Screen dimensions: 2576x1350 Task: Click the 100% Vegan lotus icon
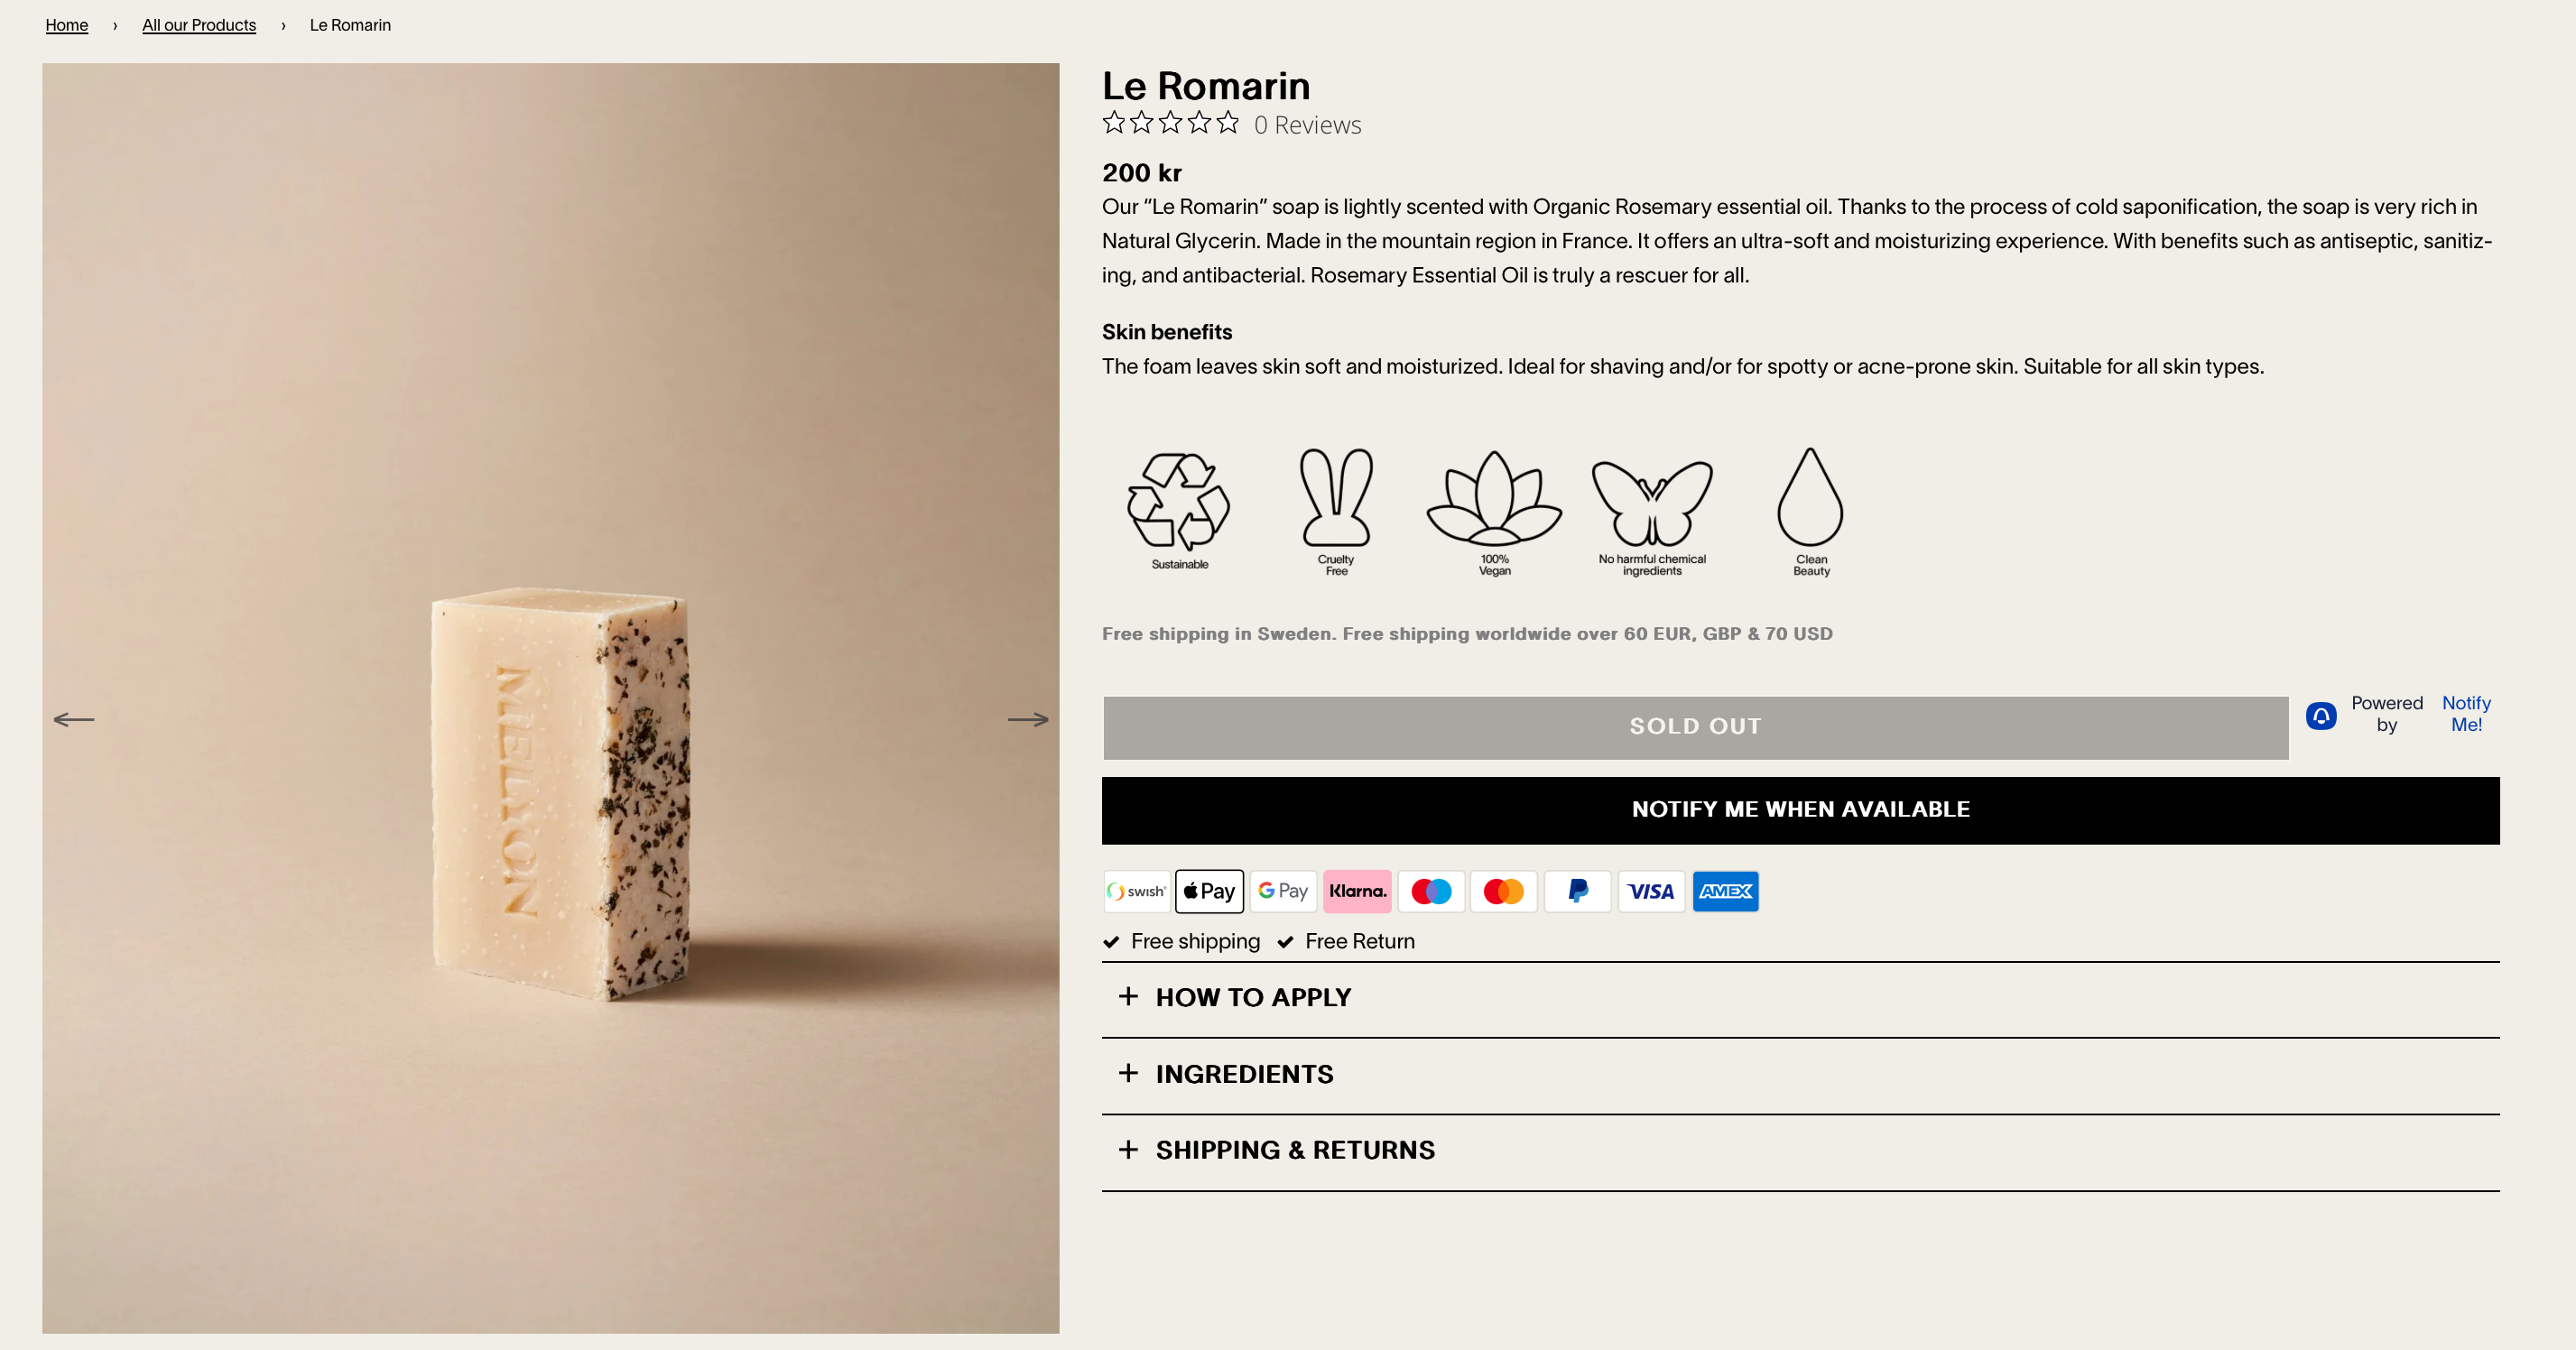coord(1494,497)
